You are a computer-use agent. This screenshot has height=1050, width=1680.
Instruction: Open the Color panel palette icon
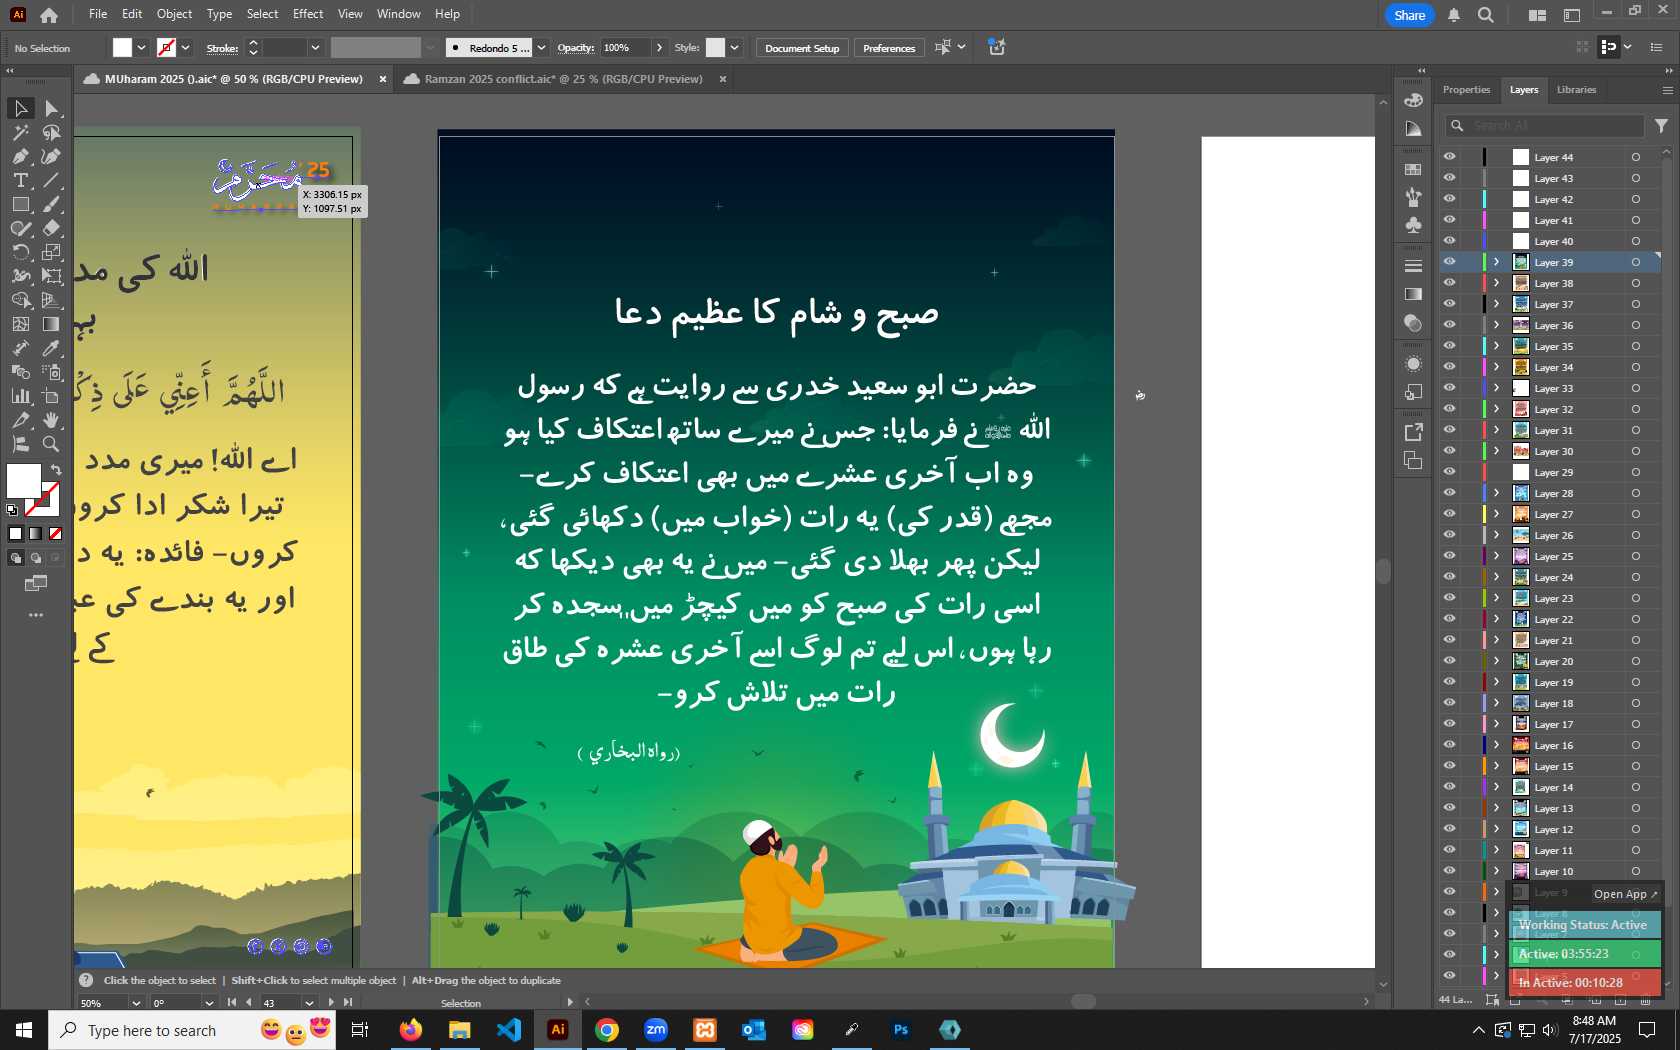pos(1413,100)
